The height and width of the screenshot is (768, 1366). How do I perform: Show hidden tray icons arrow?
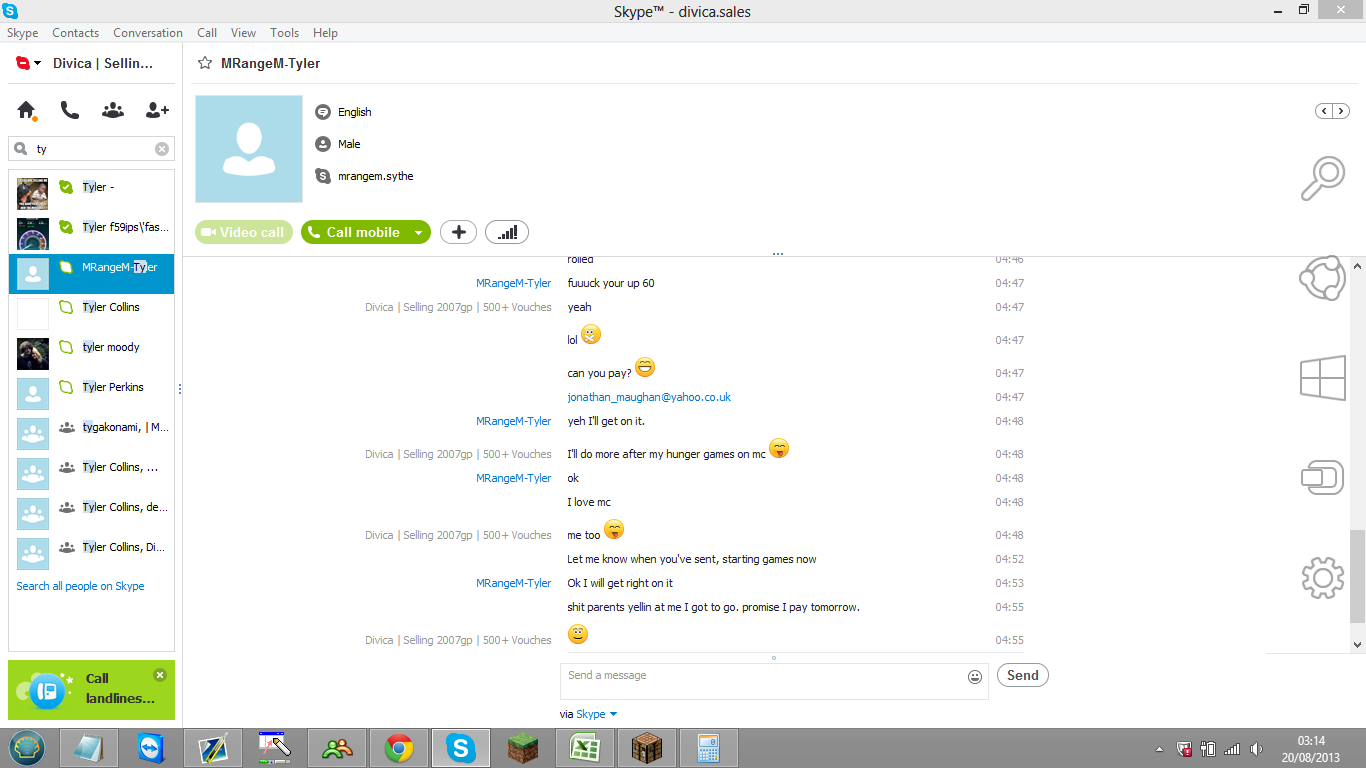1160,749
